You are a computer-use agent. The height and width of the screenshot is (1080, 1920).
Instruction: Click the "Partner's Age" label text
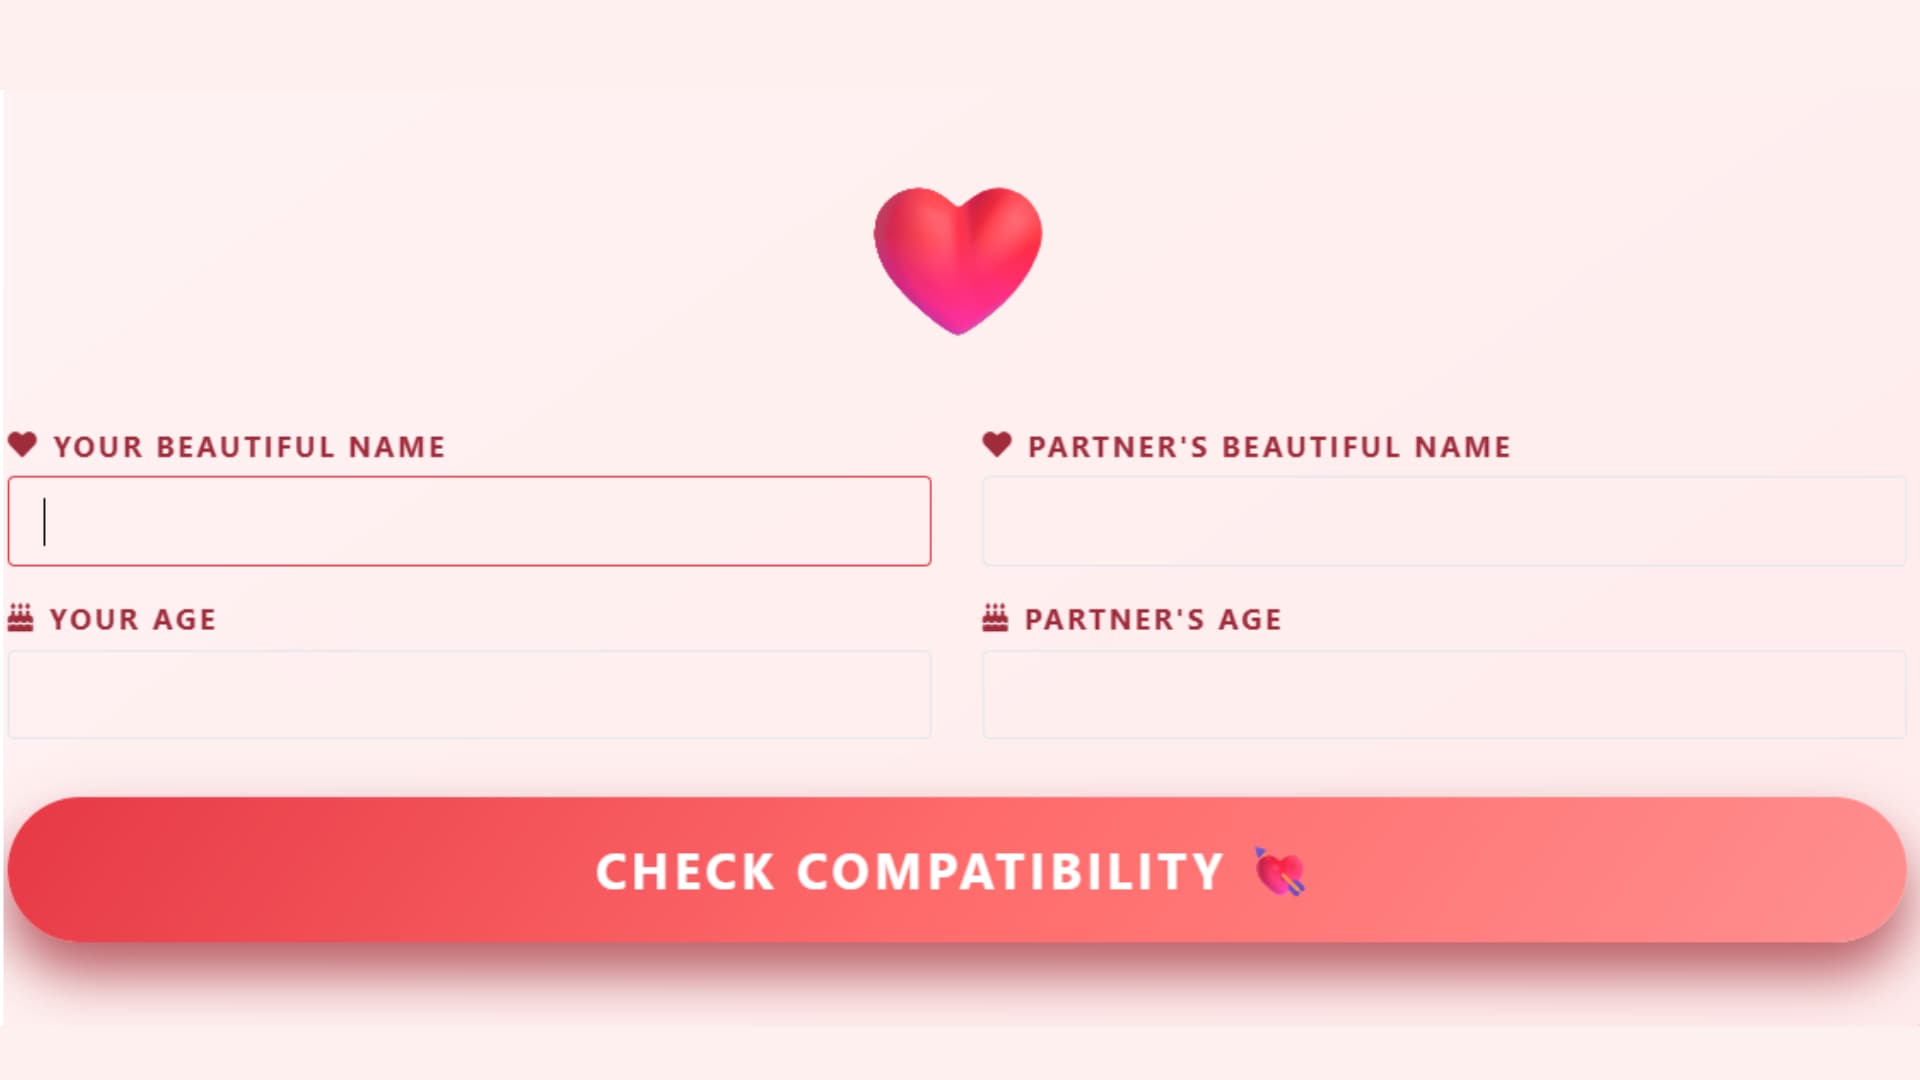click(1153, 620)
